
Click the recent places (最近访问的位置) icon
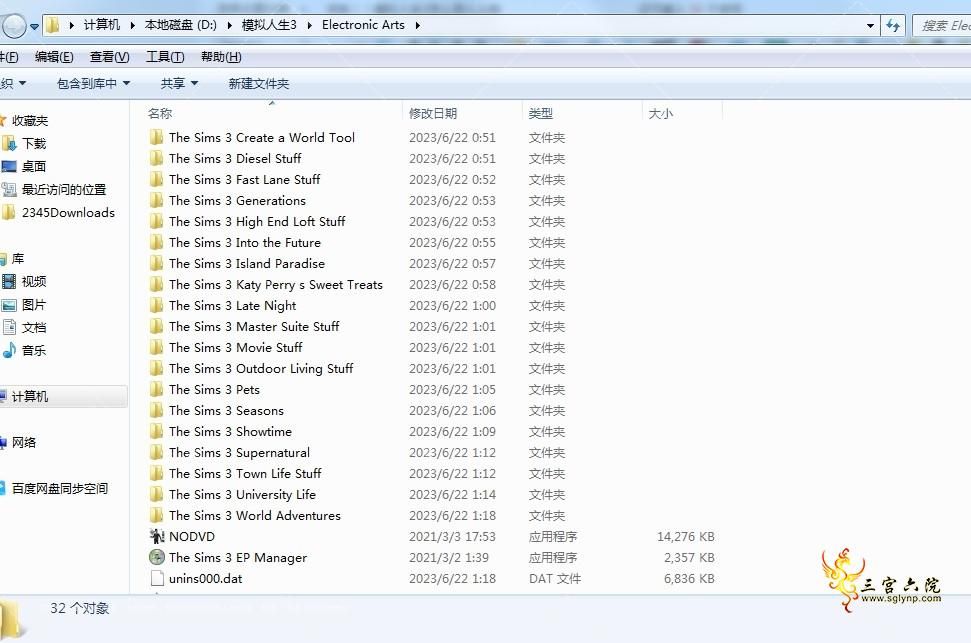(x=9, y=189)
